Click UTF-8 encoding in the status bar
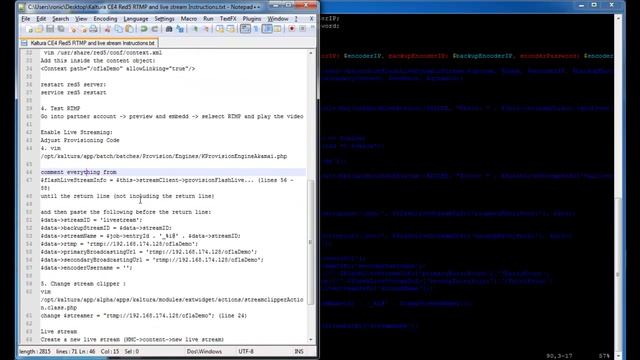The width and height of the screenshot is (640, 360). coord(246,351)
